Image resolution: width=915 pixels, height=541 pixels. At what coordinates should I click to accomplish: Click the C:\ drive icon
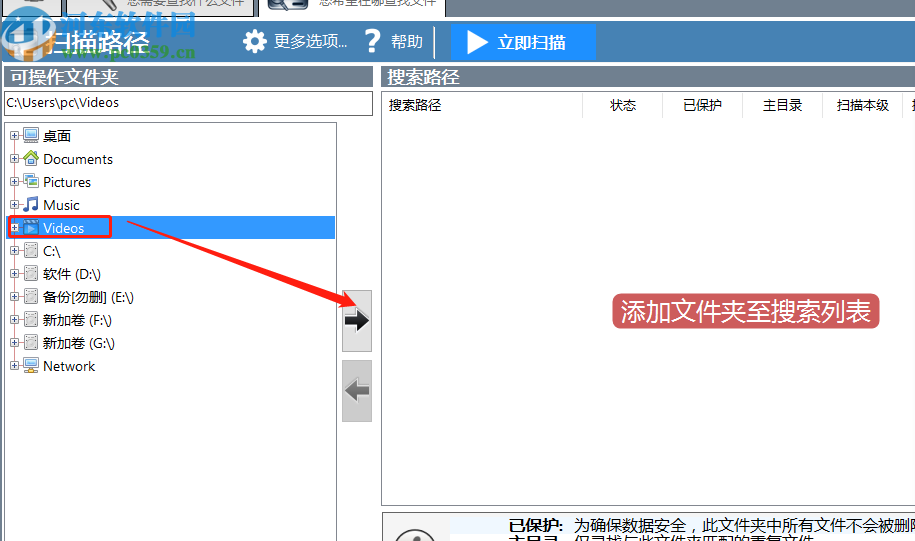pyautogui.click(x=31, y=251)
